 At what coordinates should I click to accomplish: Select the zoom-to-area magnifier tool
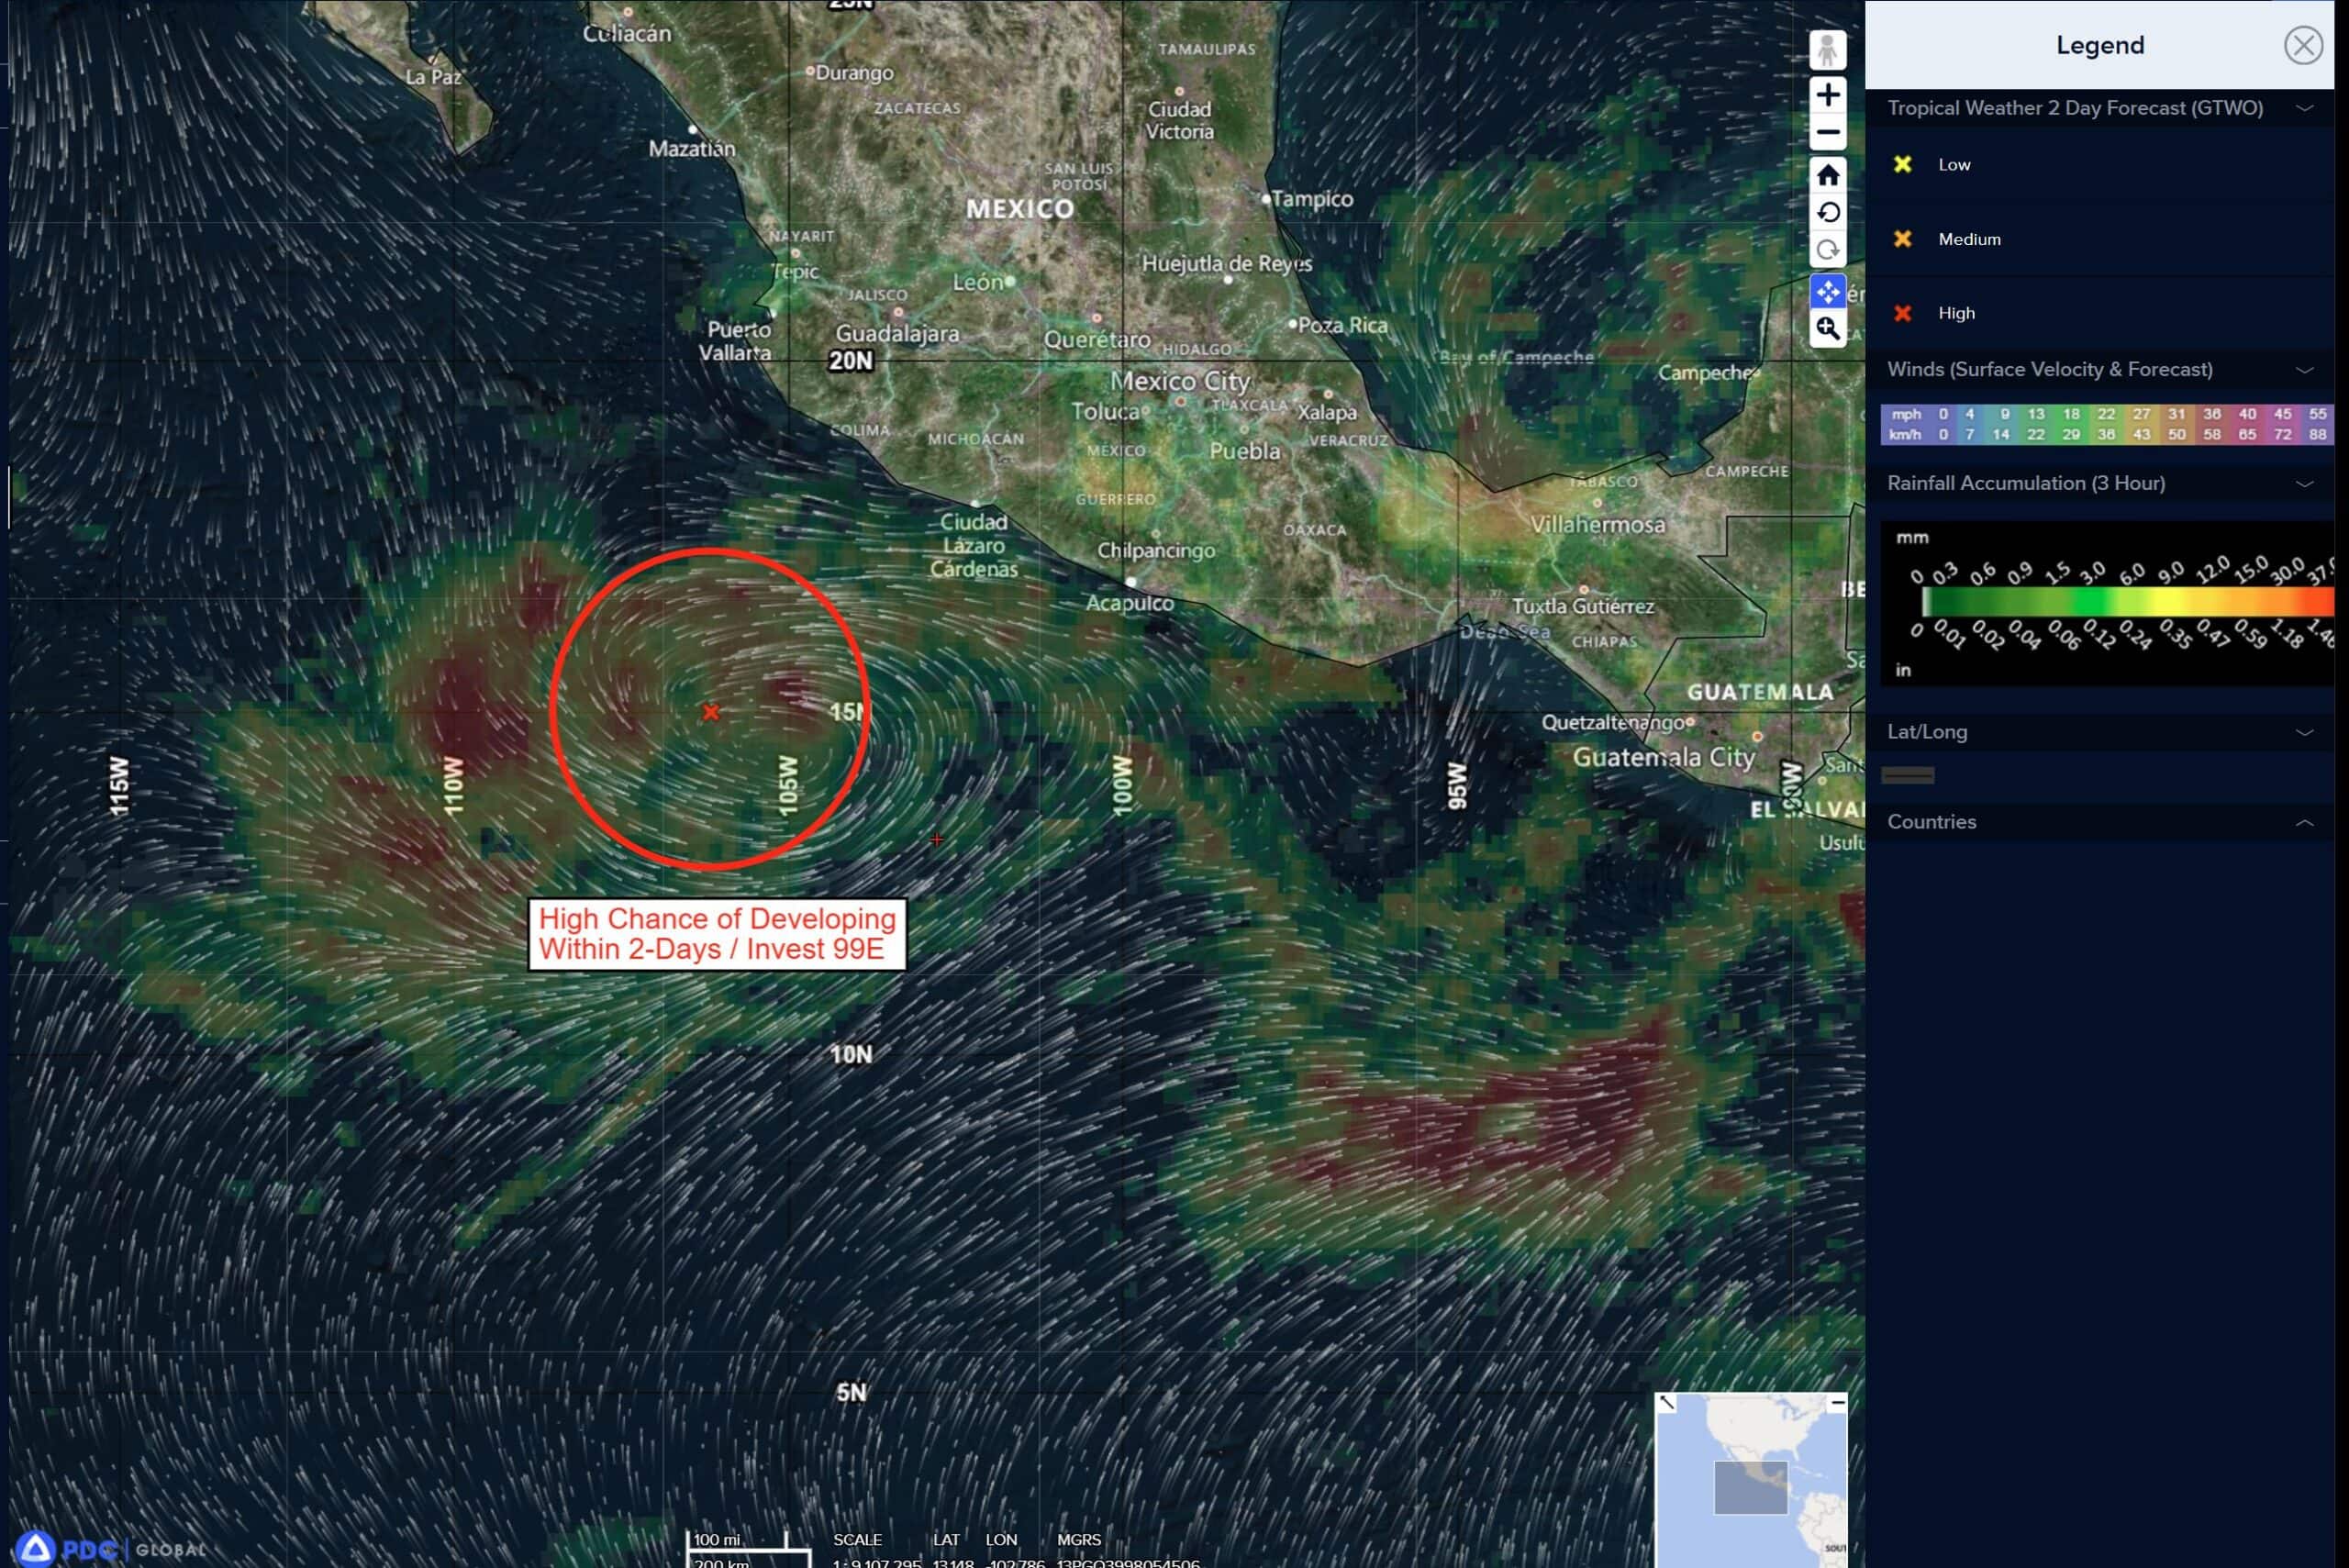tap(1827, 329)
